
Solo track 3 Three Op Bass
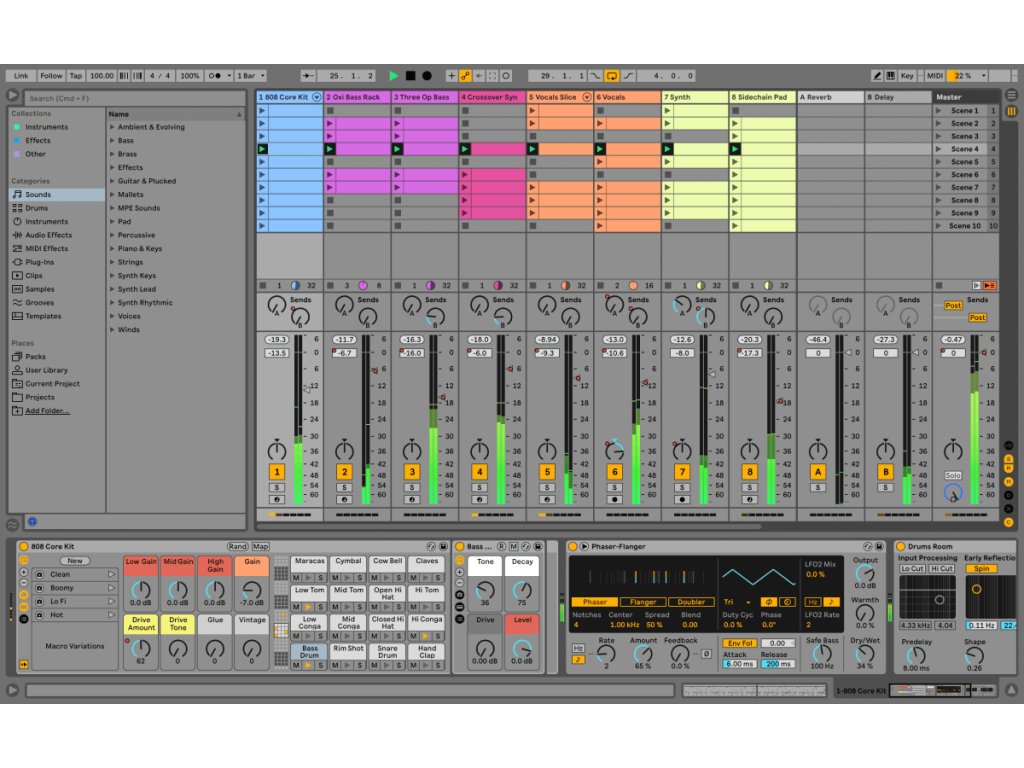412,487
